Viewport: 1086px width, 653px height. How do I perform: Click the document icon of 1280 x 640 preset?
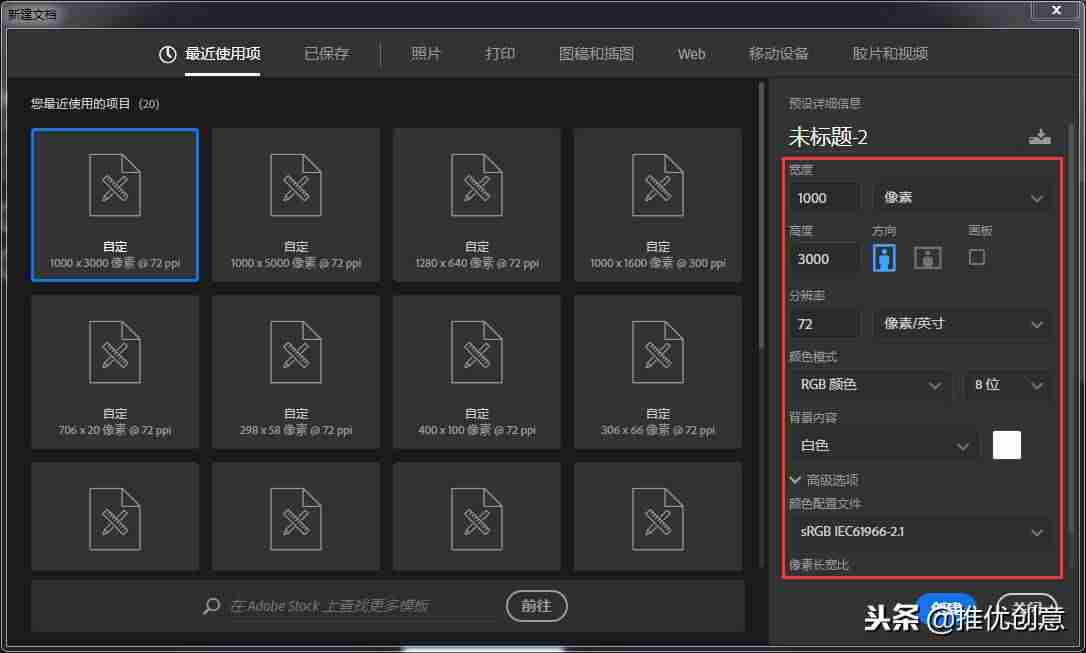pyautogui.click(x=477, y=186)
